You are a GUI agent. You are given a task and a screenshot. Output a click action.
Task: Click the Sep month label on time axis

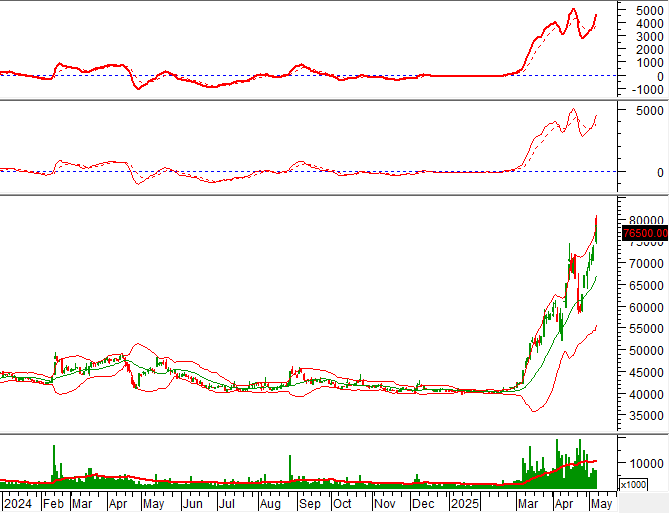(x=310, y=504)
